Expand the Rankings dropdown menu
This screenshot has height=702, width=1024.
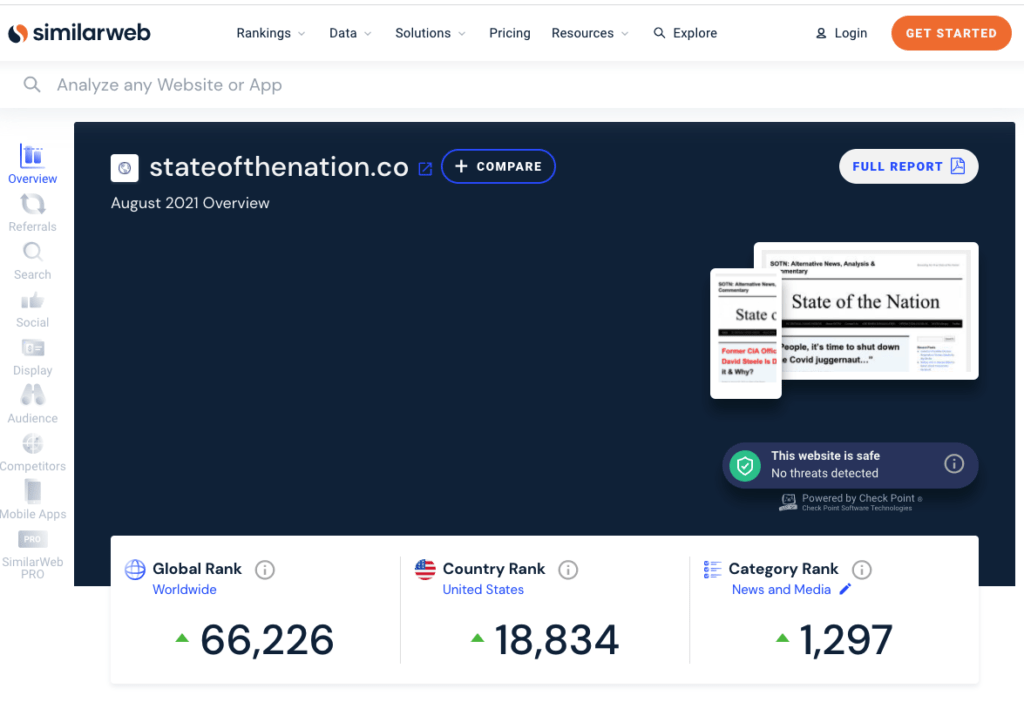[271, 33]
